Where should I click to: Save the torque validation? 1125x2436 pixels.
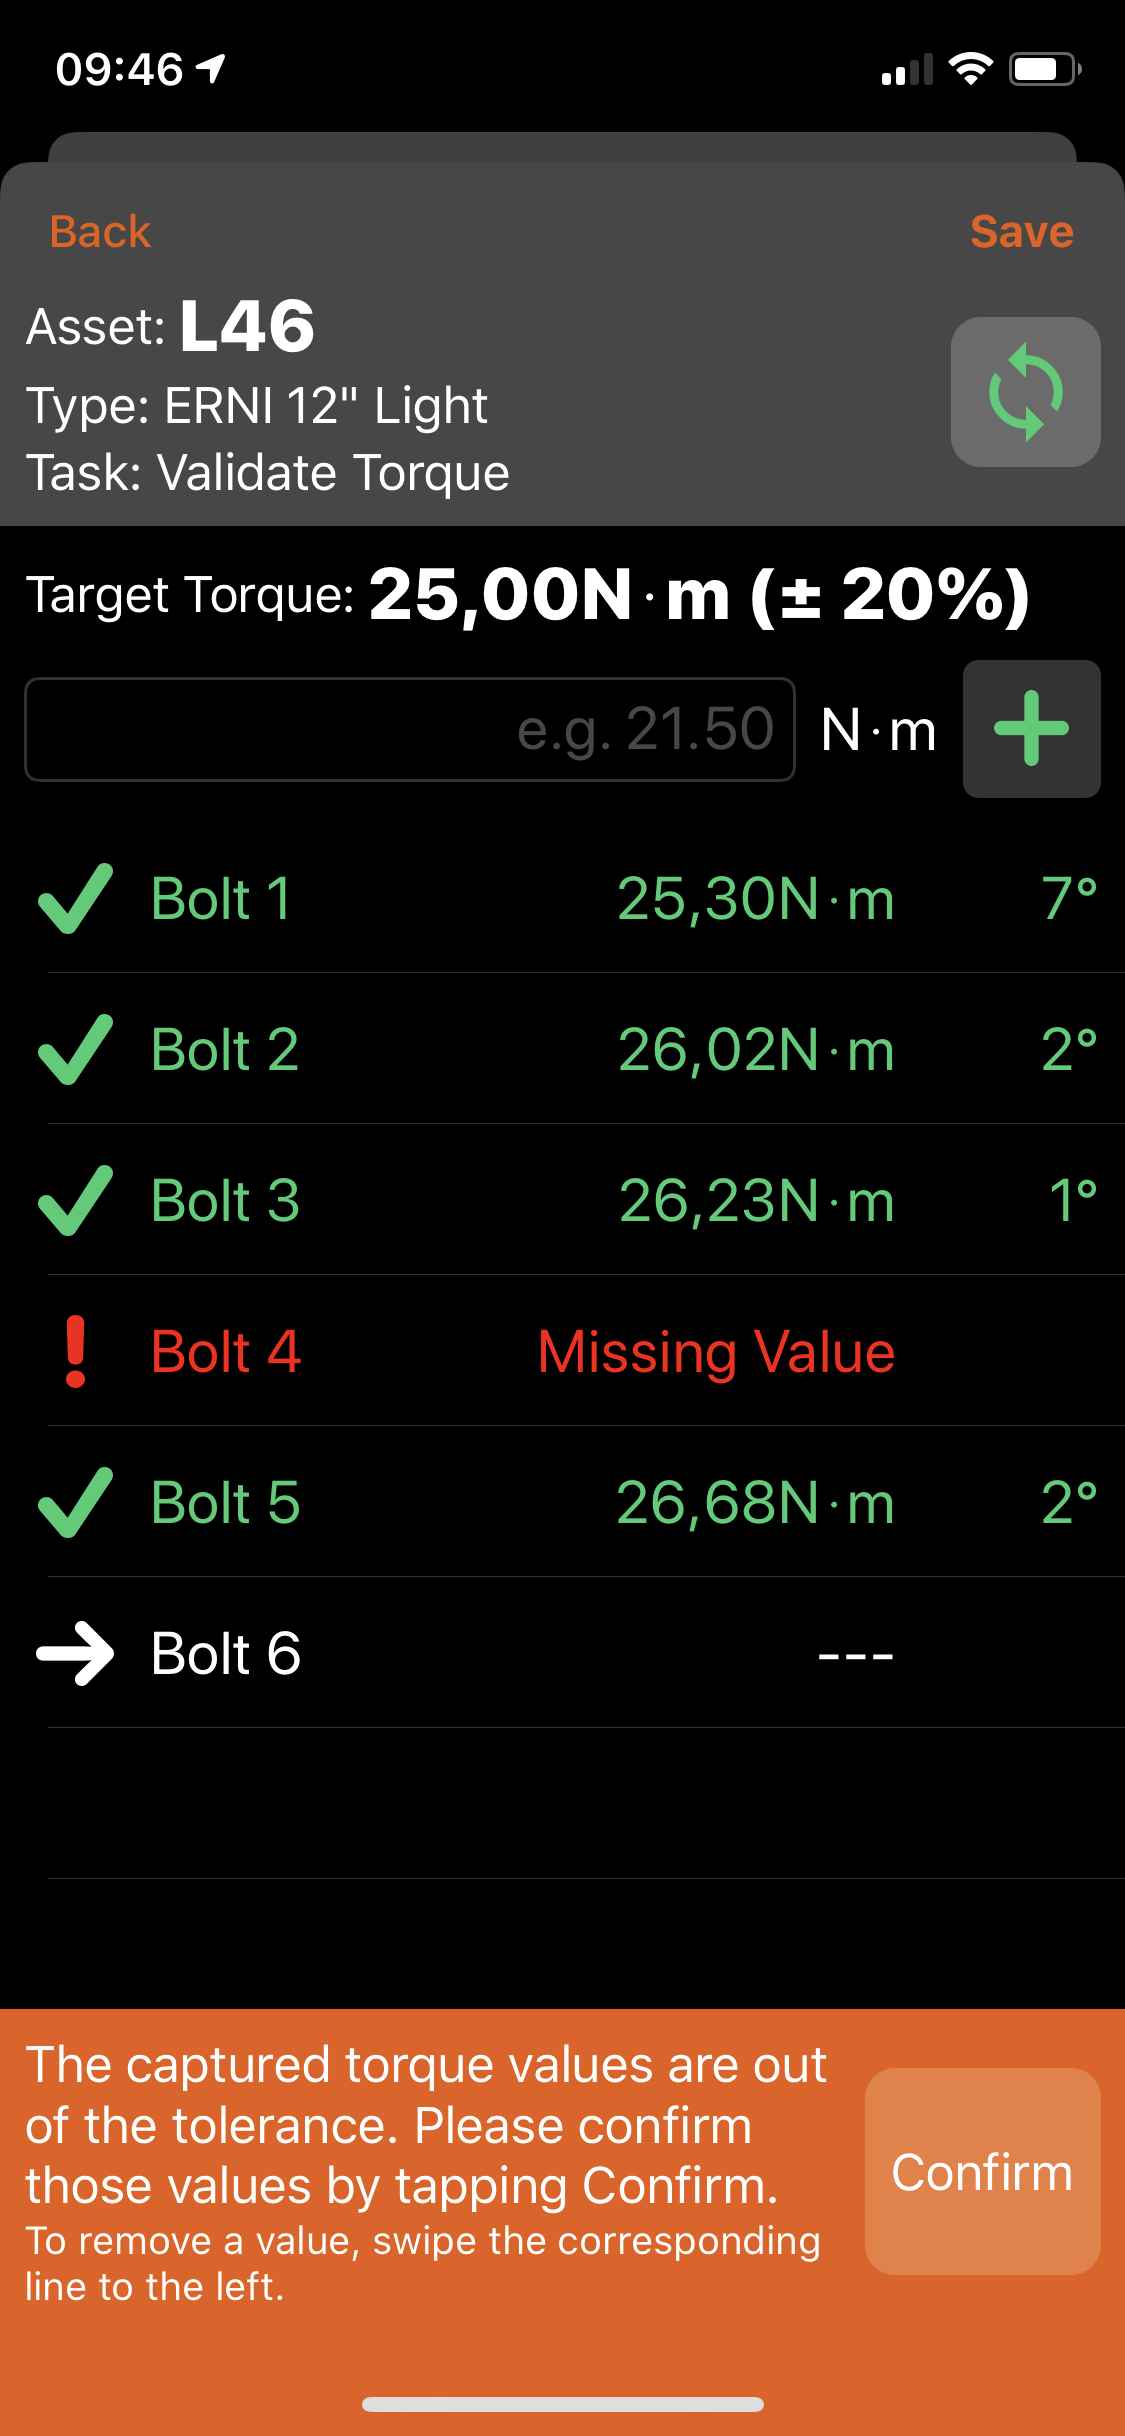pos(1021,232)
